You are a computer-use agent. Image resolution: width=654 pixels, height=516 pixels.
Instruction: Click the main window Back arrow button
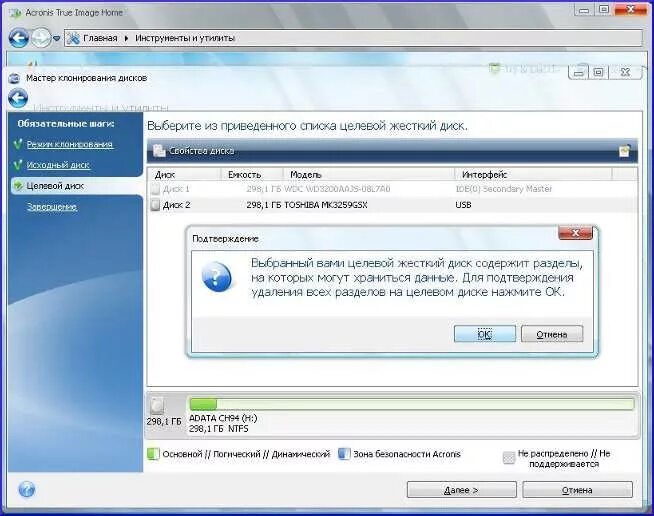click(19, 38)
